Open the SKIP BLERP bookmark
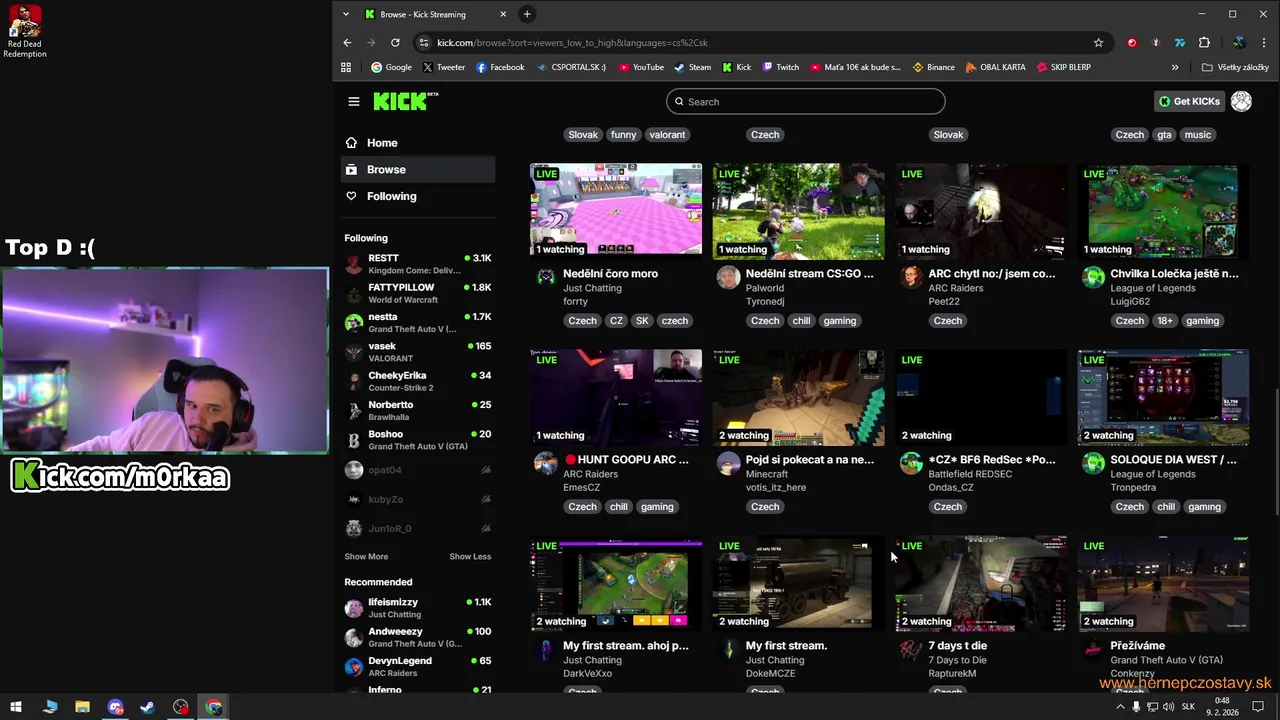This screenshot has height=720, width=1280. [1064, 67]
